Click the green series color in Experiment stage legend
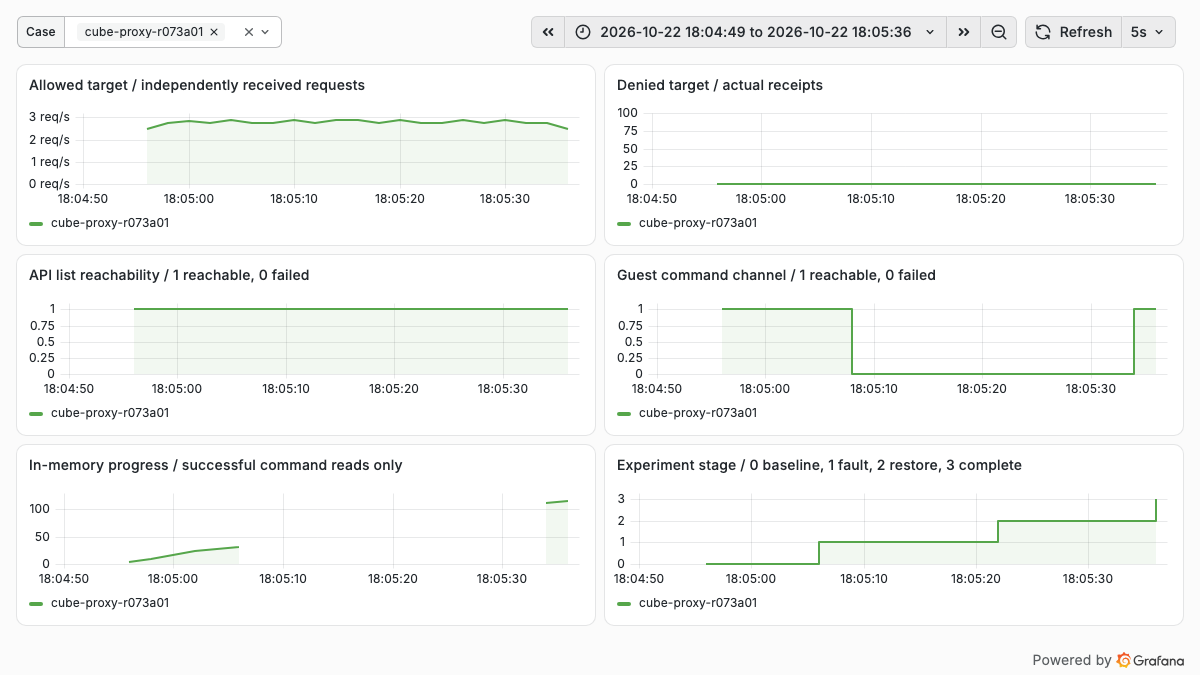The height and width of the screenshot is (675, 1200). (625, 603)
